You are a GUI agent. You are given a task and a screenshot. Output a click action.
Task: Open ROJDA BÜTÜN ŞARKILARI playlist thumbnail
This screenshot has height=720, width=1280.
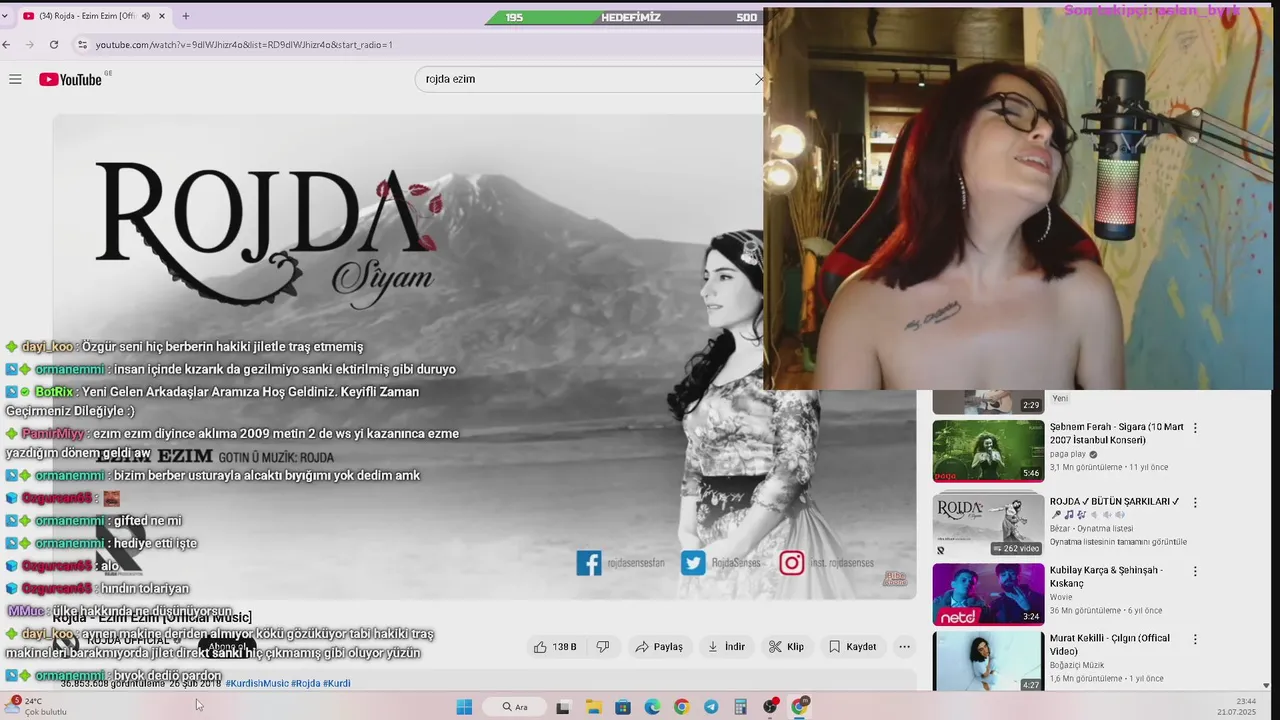point(988,526)
